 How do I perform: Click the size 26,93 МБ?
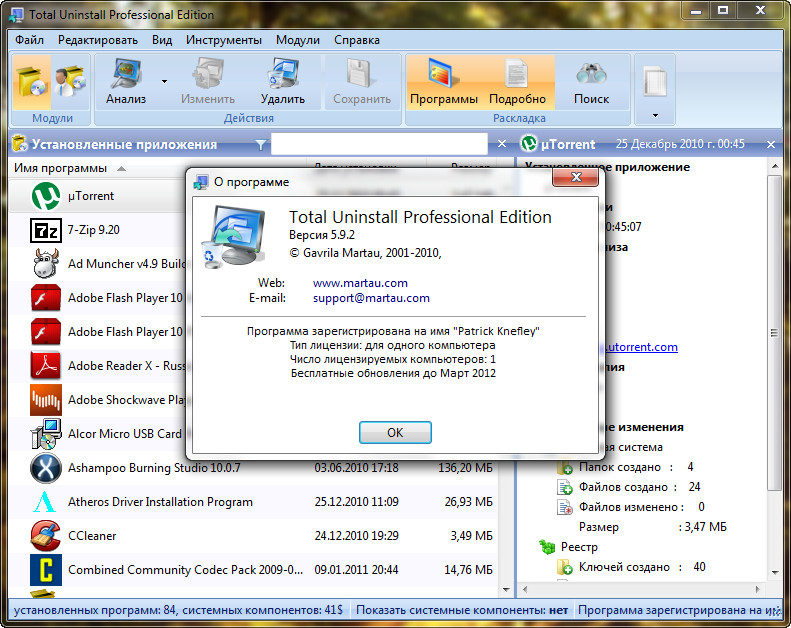(x=468, y=502)
